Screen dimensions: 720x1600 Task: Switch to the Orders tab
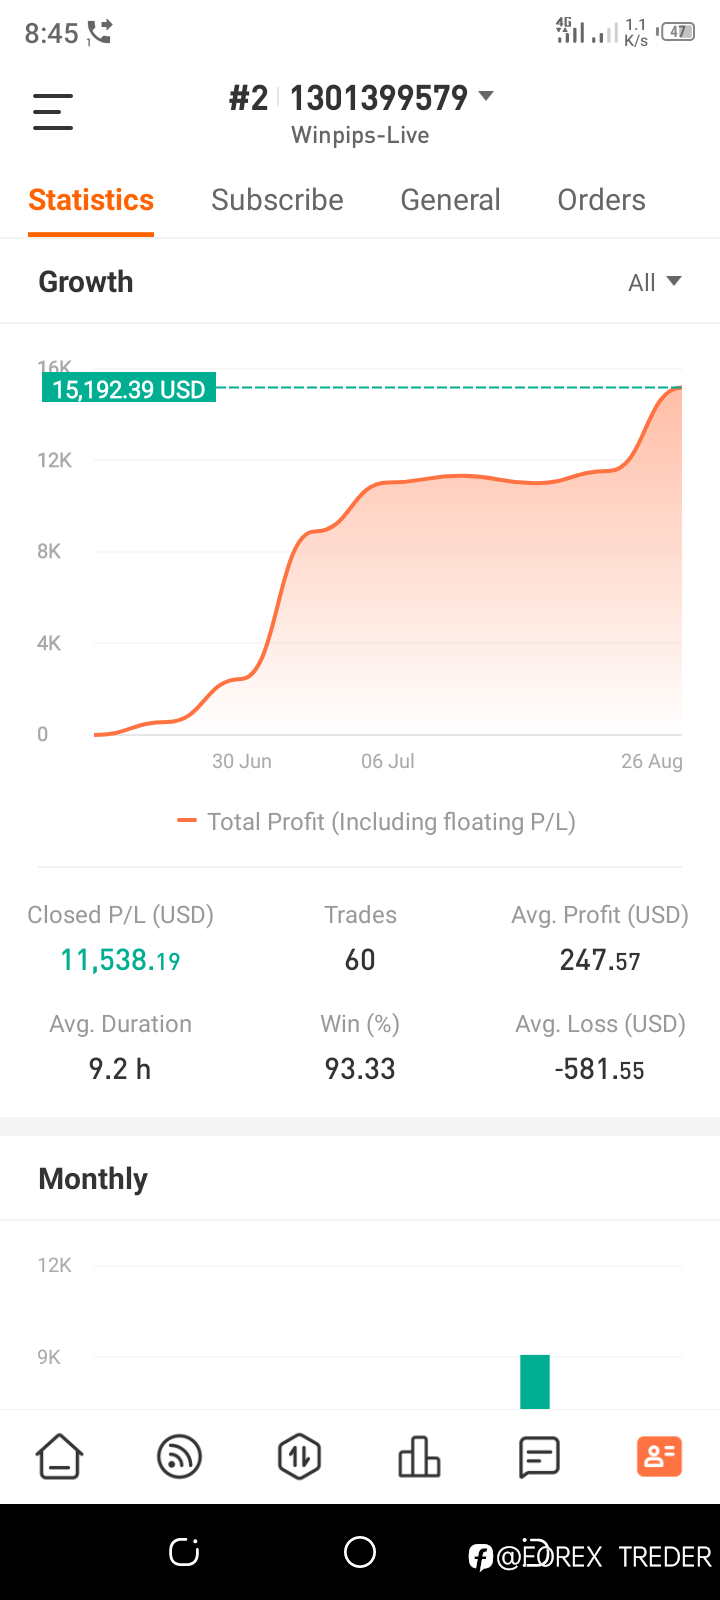[601, 200]
